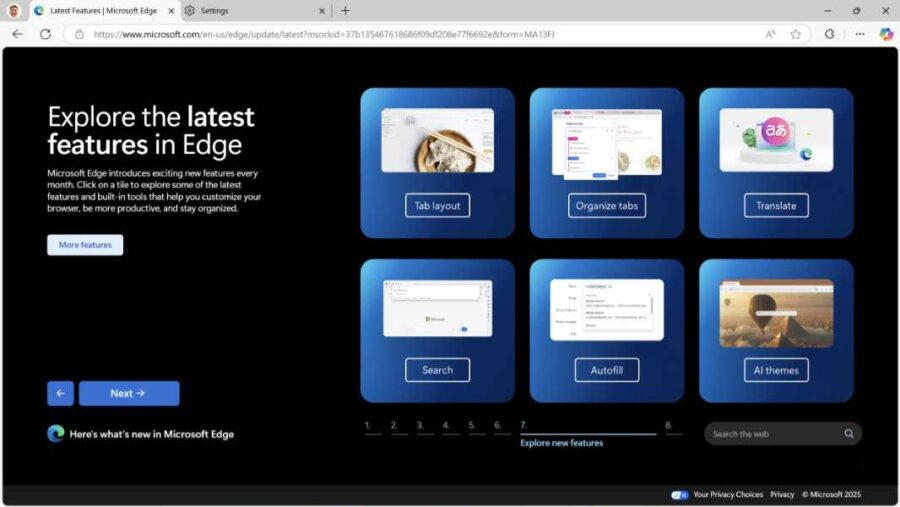Jump to step 3 in progress bar

point(425,427)
